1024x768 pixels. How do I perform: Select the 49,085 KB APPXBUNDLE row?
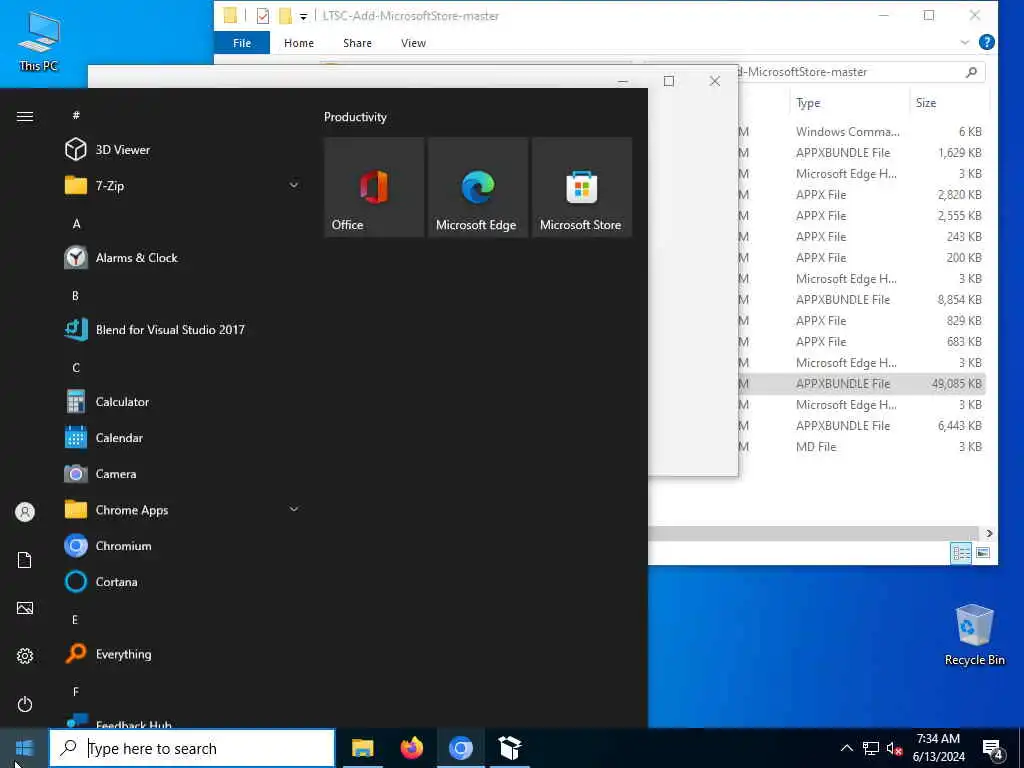862,384
